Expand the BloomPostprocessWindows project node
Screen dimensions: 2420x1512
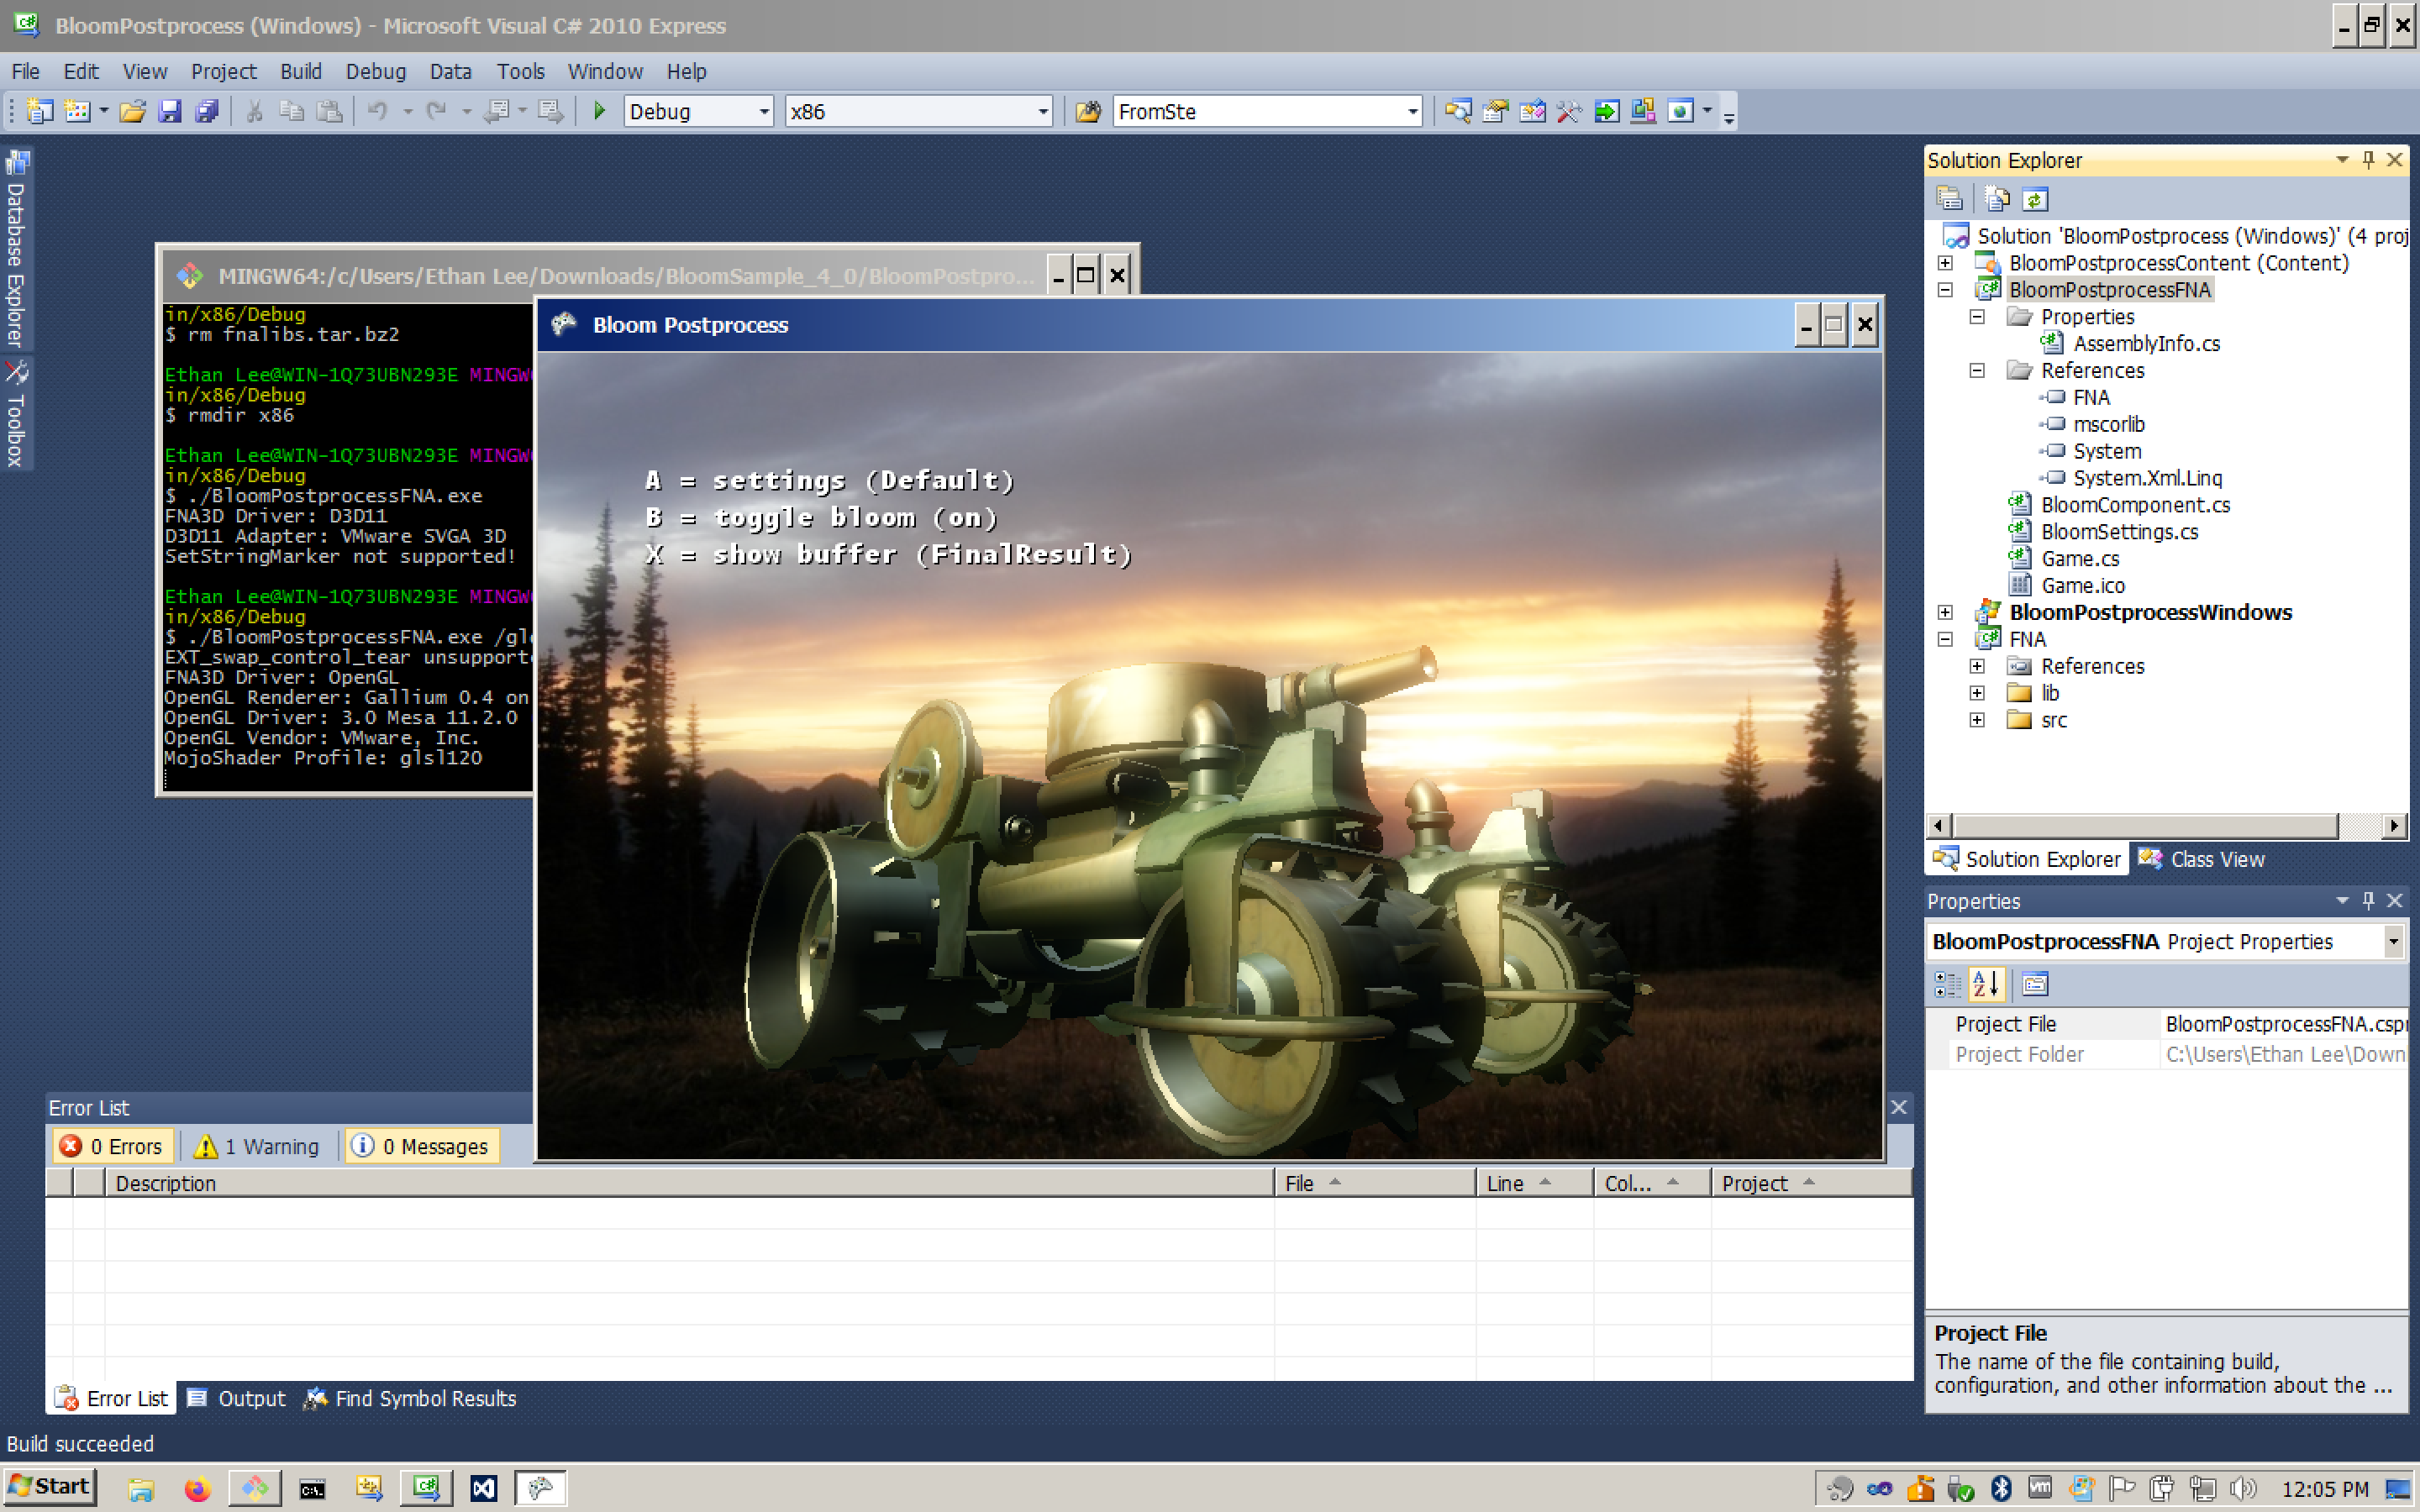[1946, 612]
